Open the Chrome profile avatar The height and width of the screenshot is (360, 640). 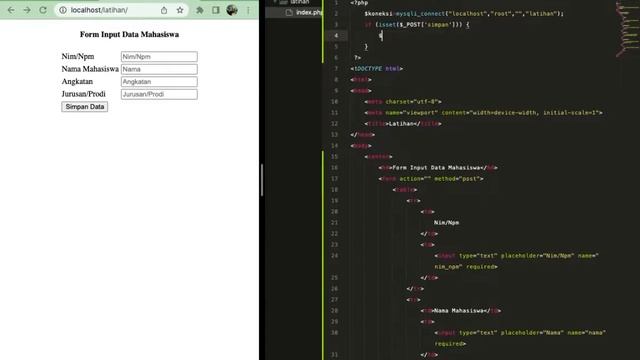232,10
